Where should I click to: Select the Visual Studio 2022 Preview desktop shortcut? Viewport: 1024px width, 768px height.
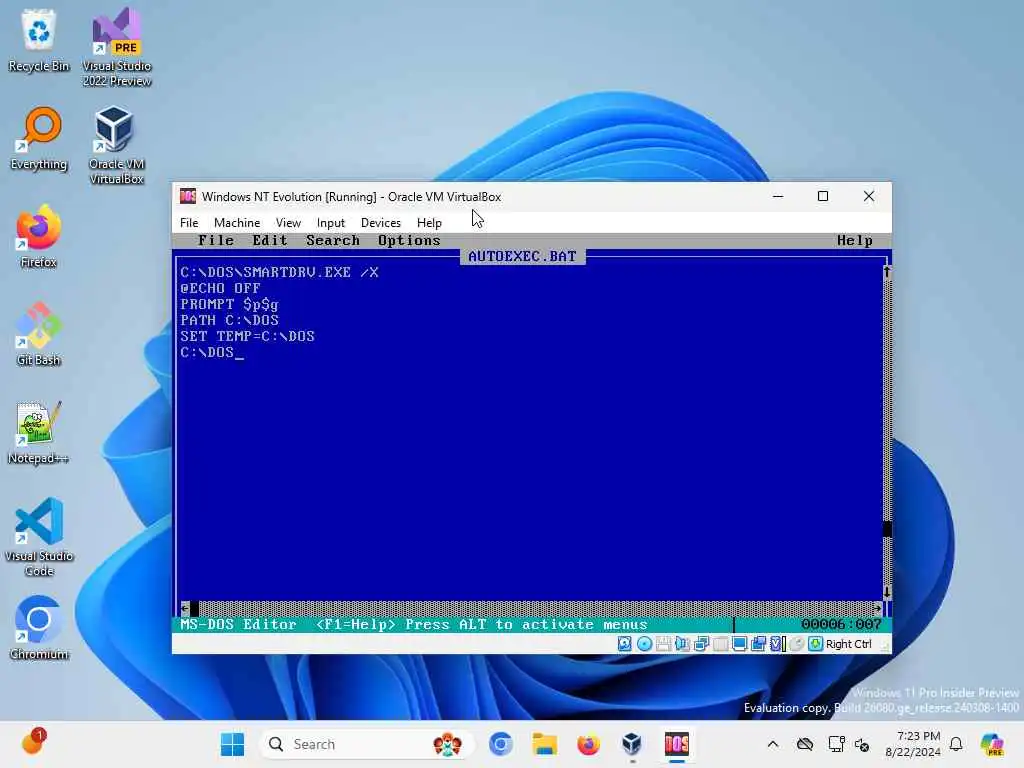117,47
